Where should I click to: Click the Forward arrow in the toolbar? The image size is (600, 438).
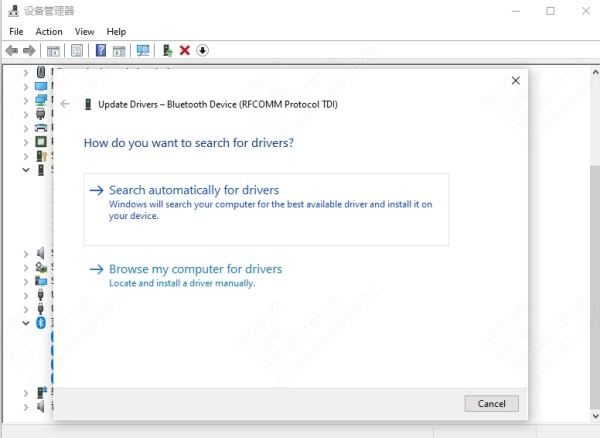coord(29,50)
